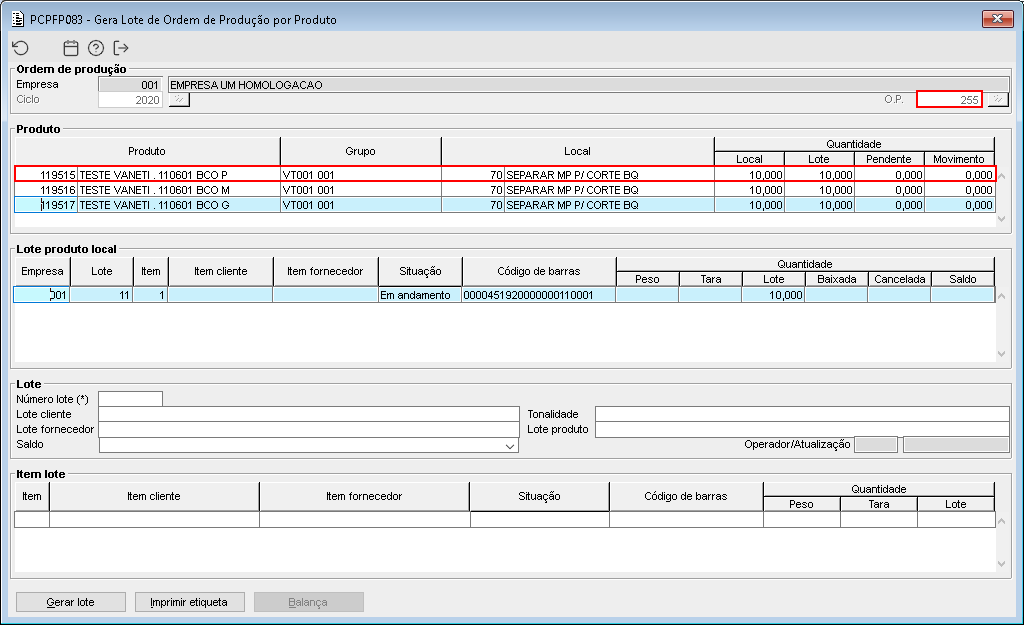
Task: Click barcode cell 000045192000000110001
Action: (x=539, y=295)
